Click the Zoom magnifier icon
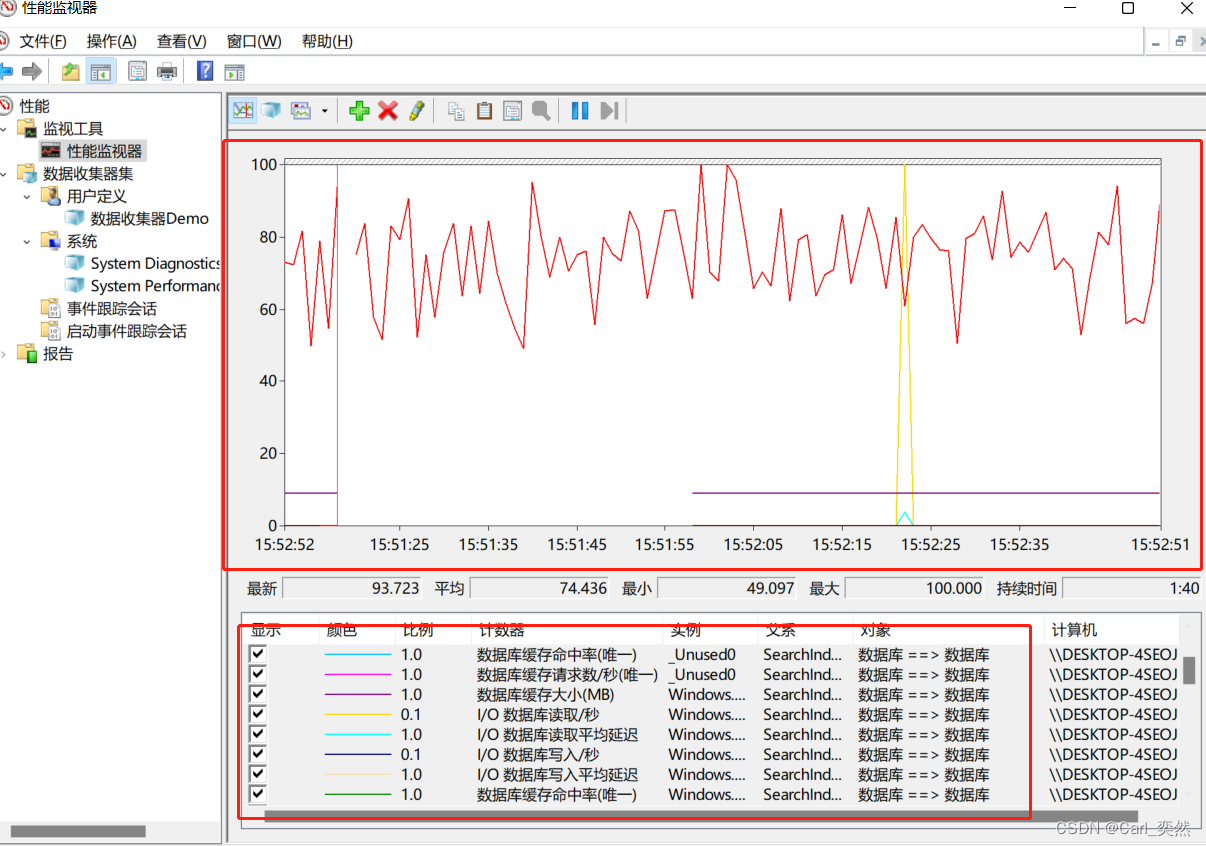This screenshot has height=846, width=1206. pyautogui.click(x=541, y=111)
